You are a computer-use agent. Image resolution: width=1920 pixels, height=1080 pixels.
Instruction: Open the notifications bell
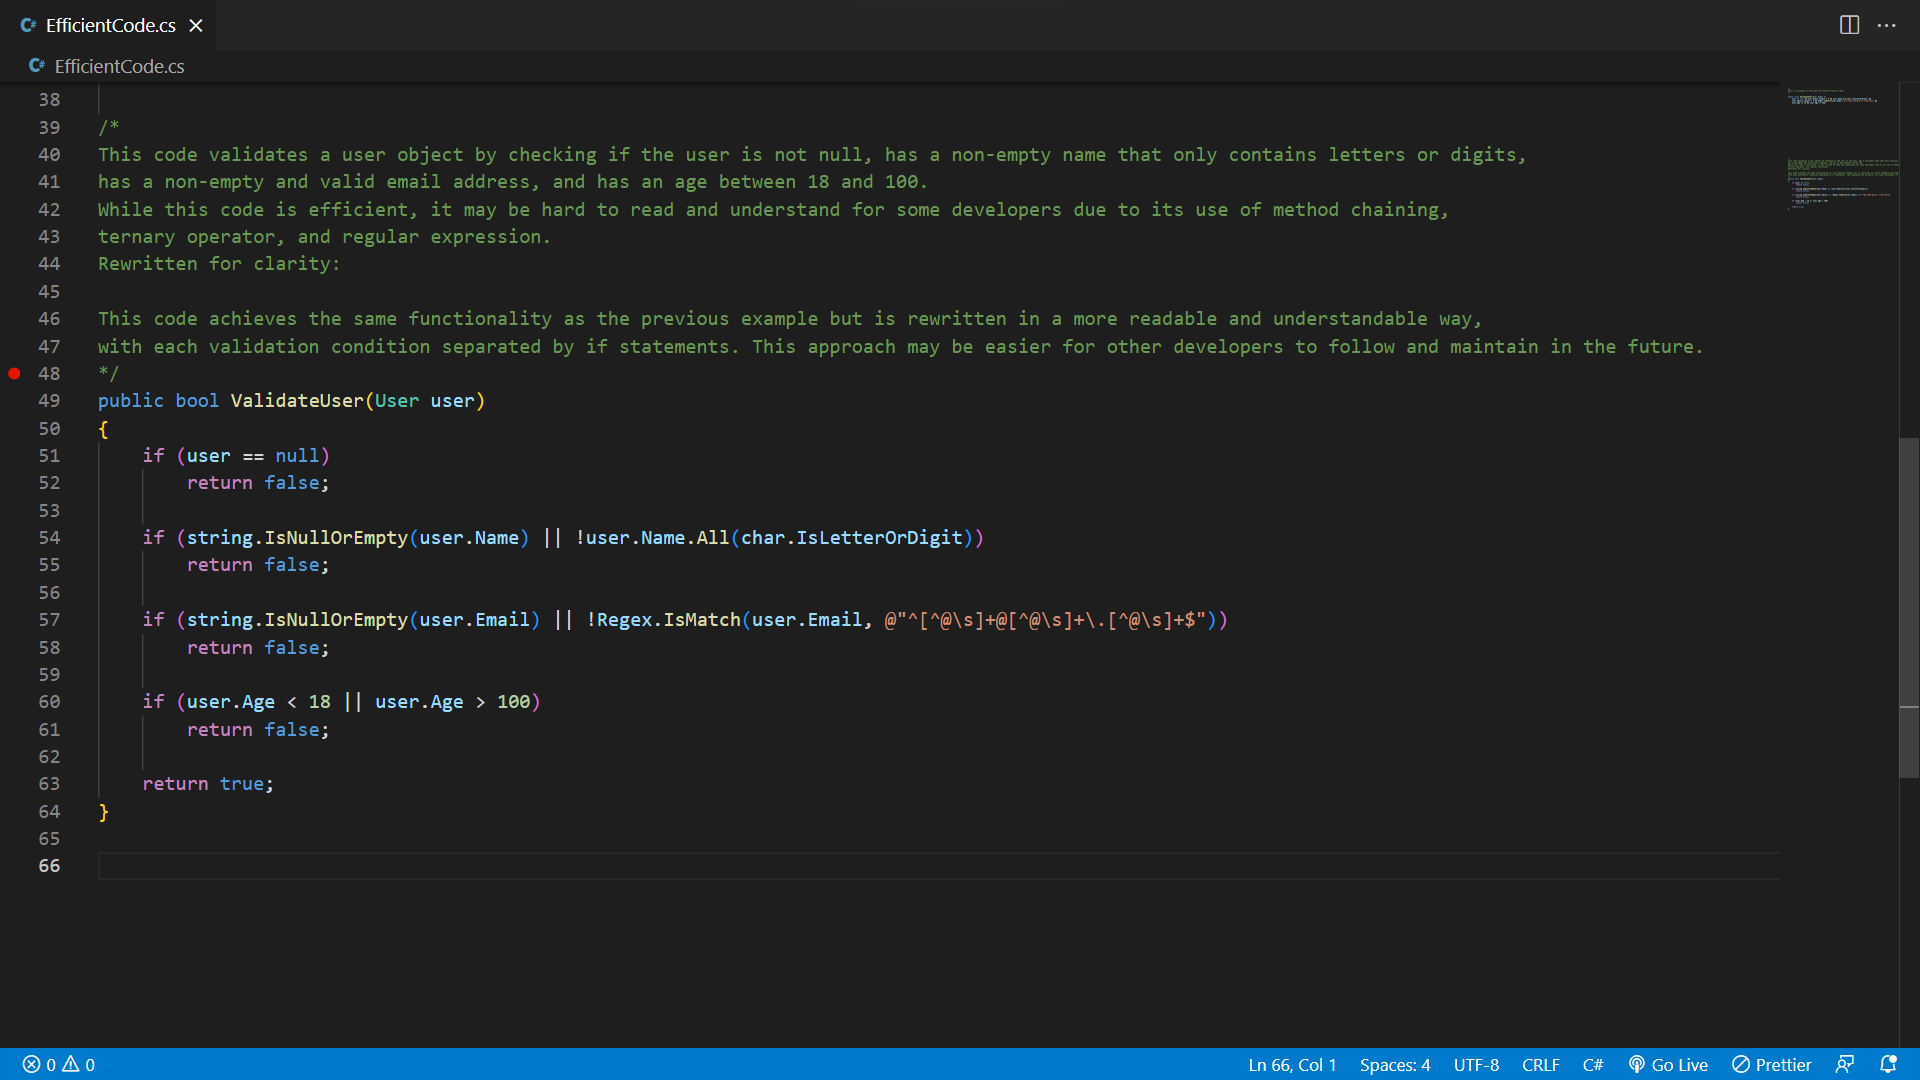[x=1888, y=1064]
